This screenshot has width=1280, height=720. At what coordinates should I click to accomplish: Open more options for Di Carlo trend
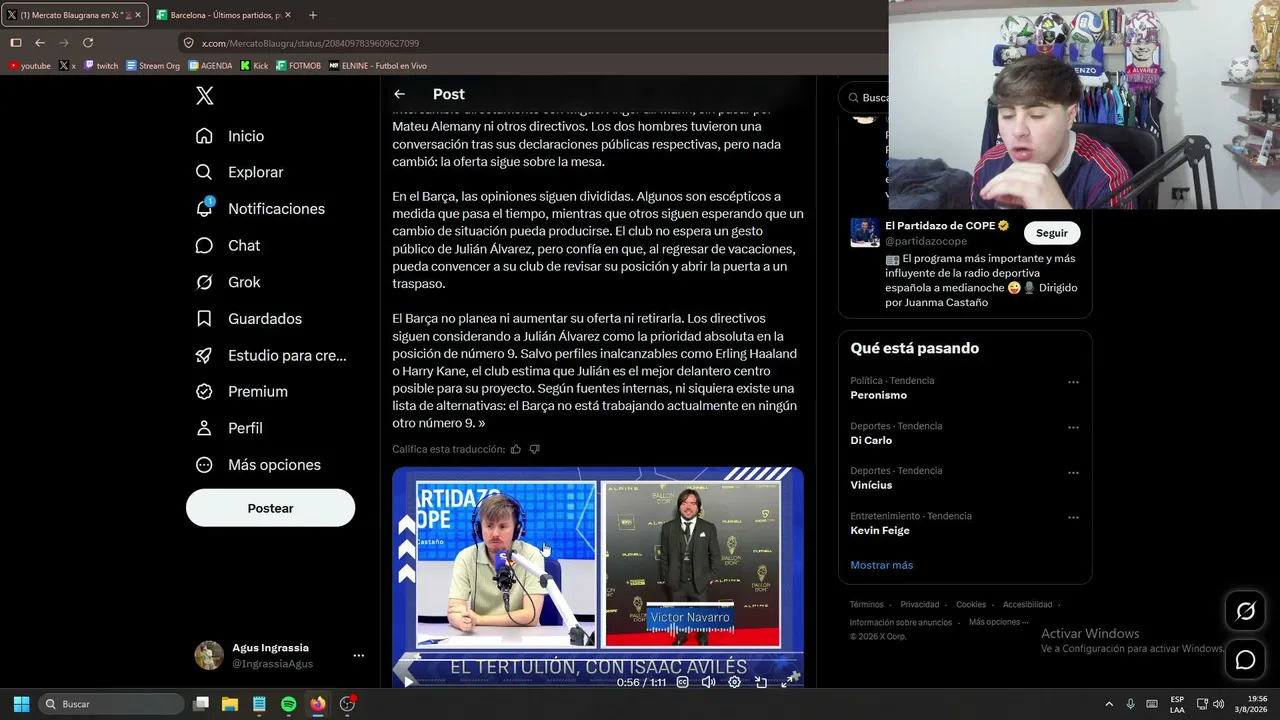[x=1073, y=427]
